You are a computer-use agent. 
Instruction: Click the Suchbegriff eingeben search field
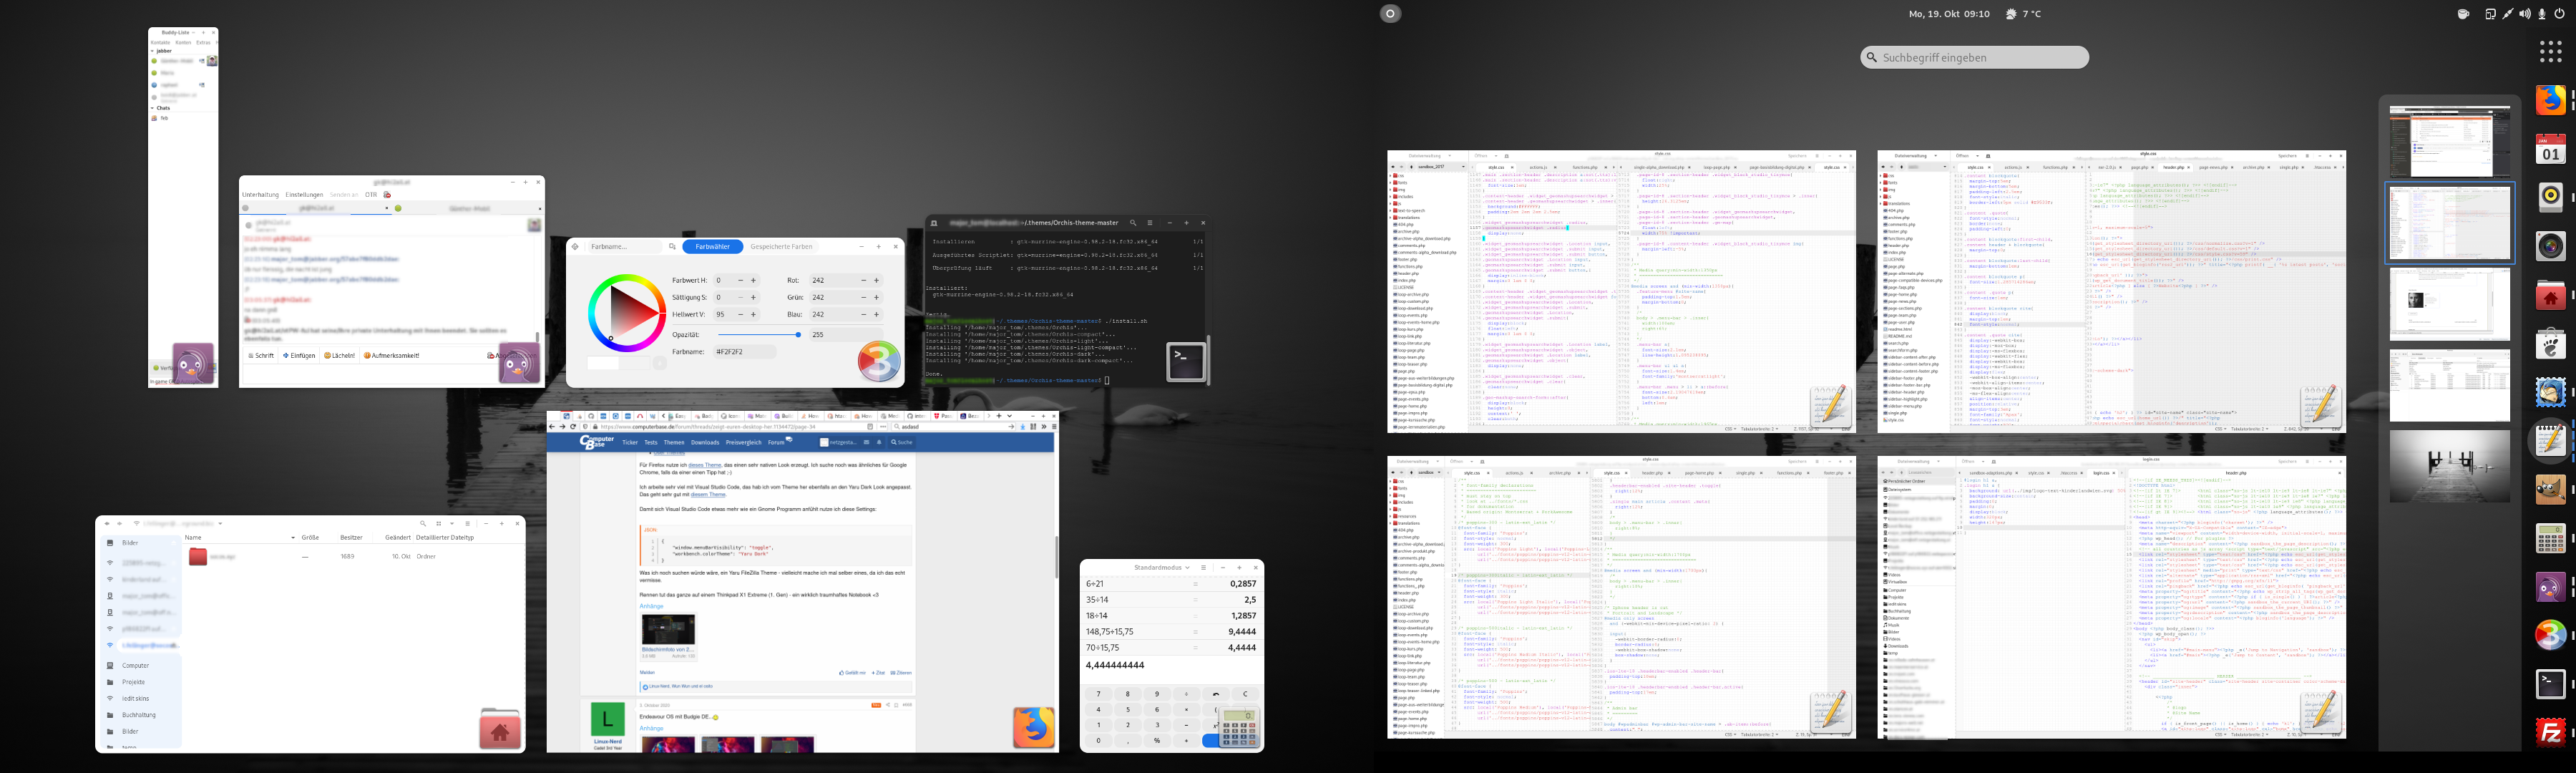click(x=1974, y=58)
